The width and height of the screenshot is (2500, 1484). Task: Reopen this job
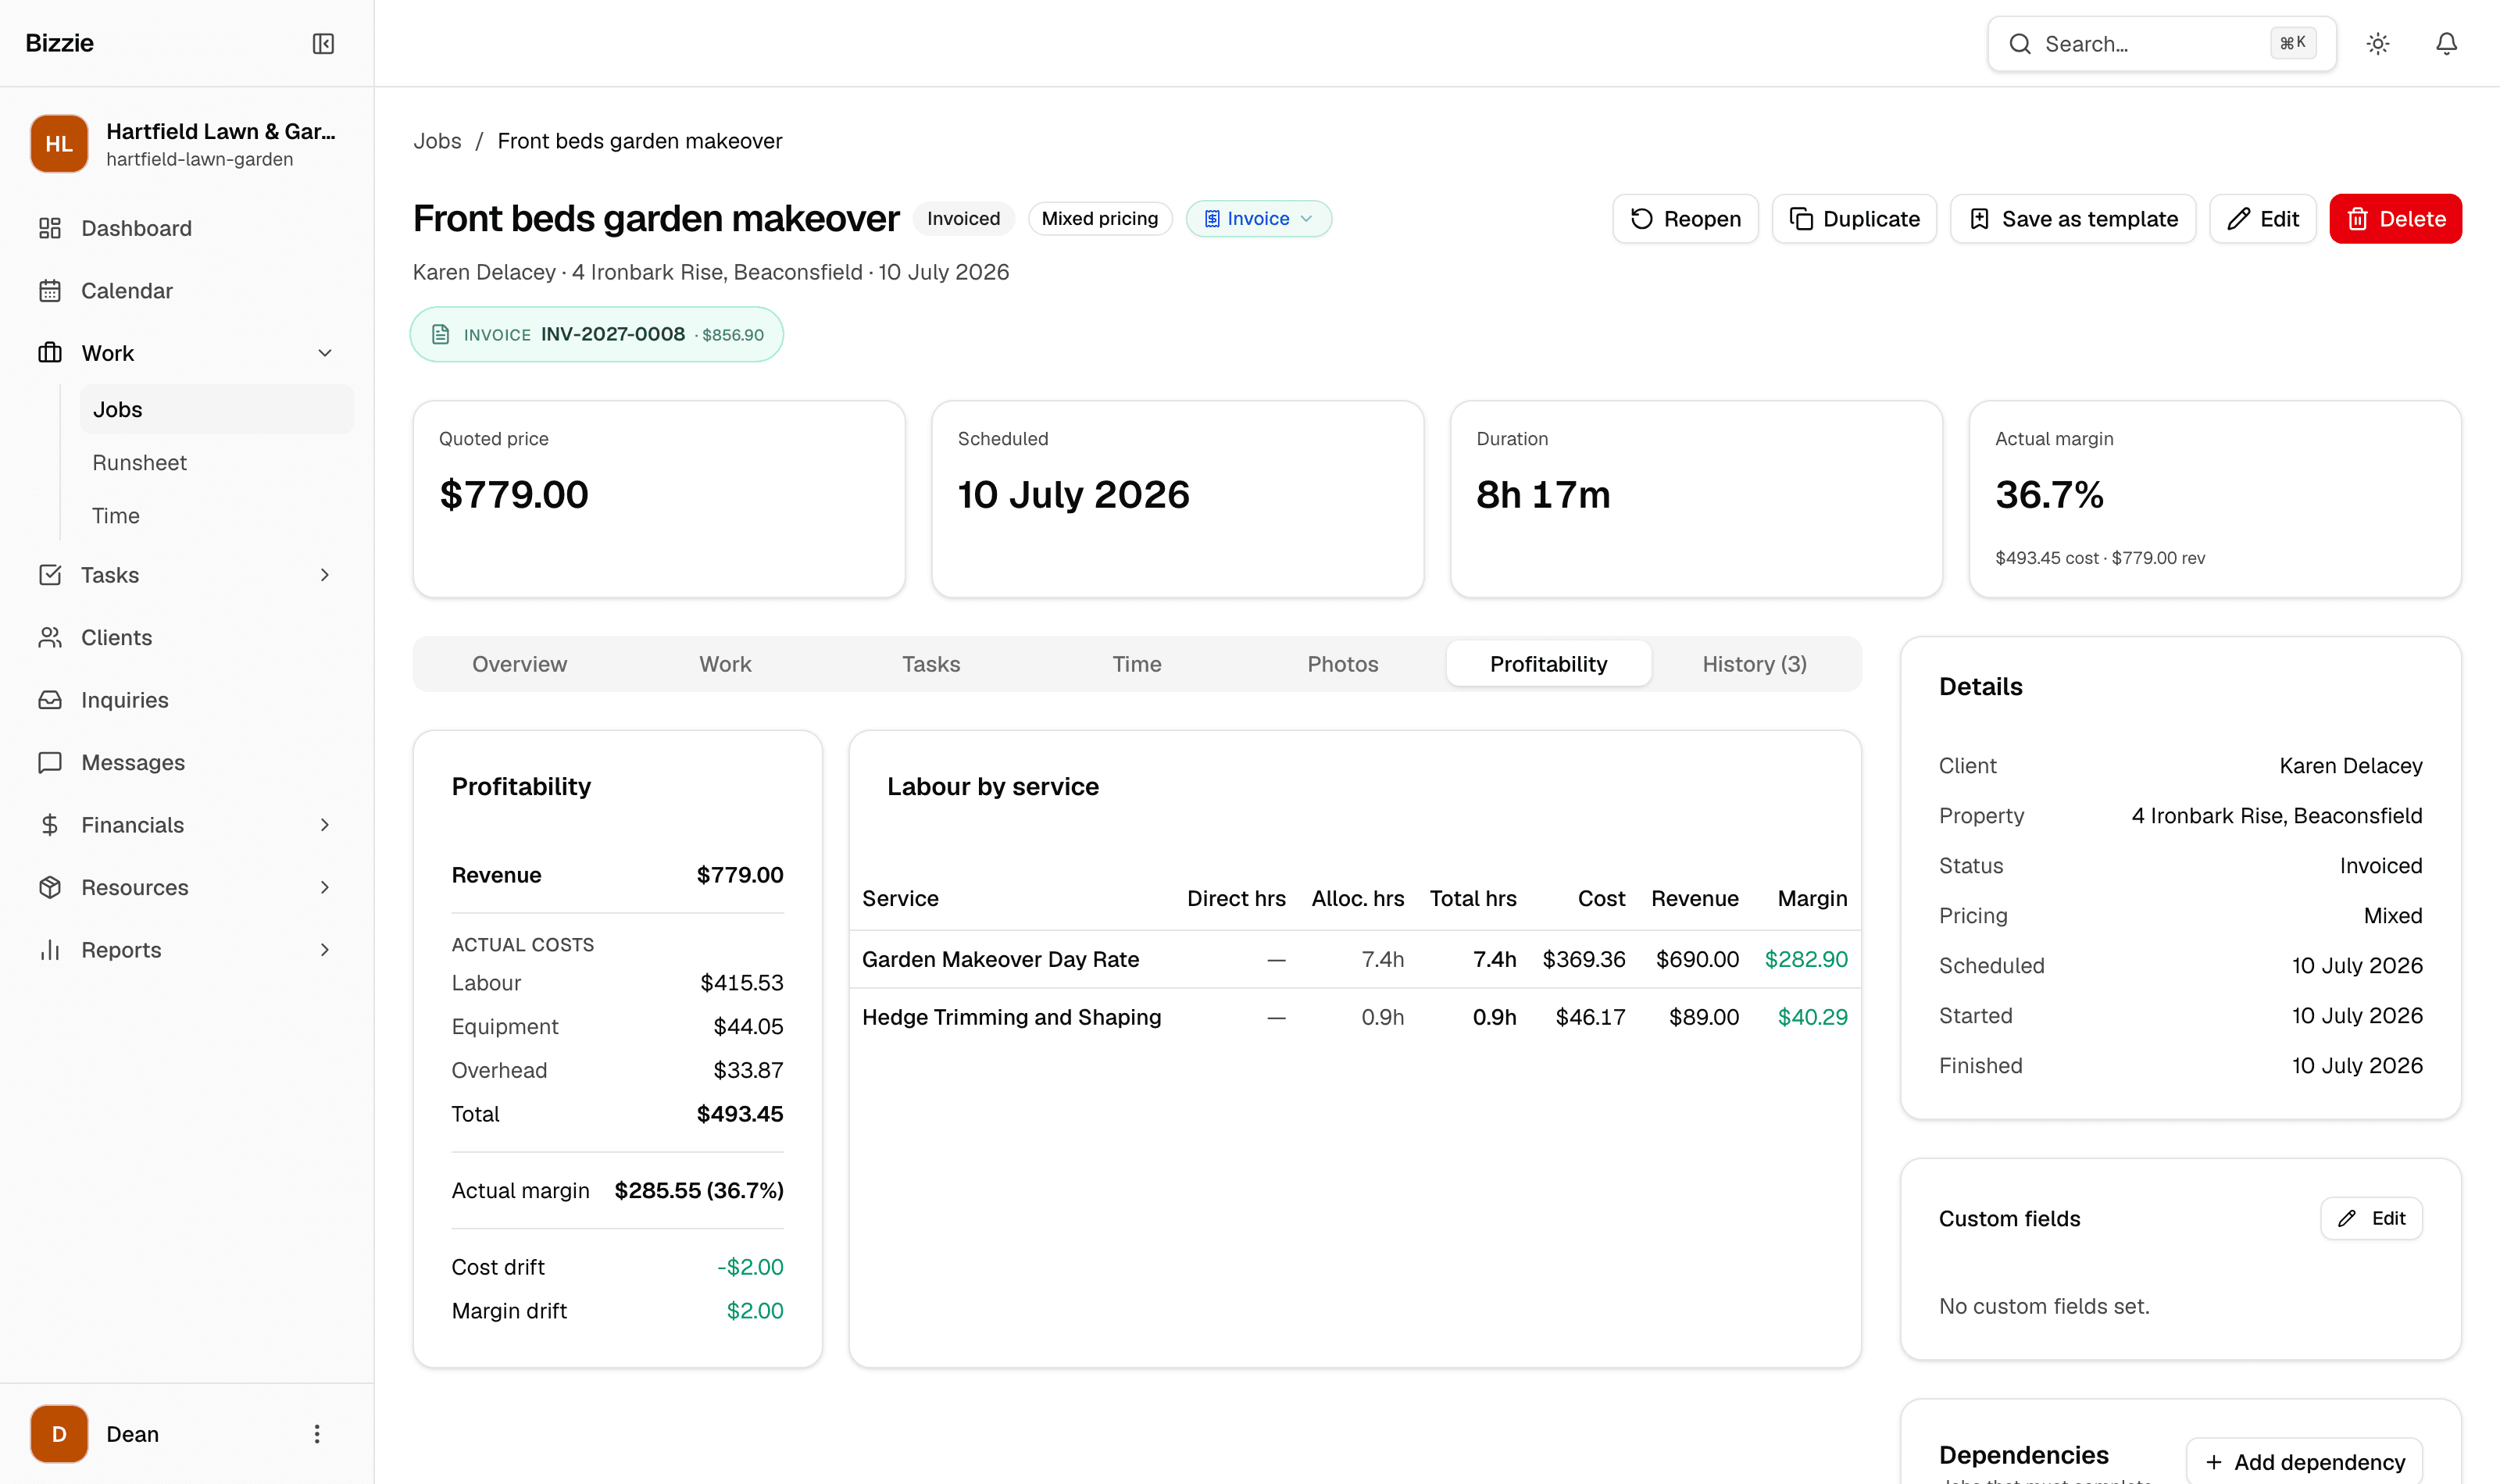pyautogui.click(x=1686, y=219)
